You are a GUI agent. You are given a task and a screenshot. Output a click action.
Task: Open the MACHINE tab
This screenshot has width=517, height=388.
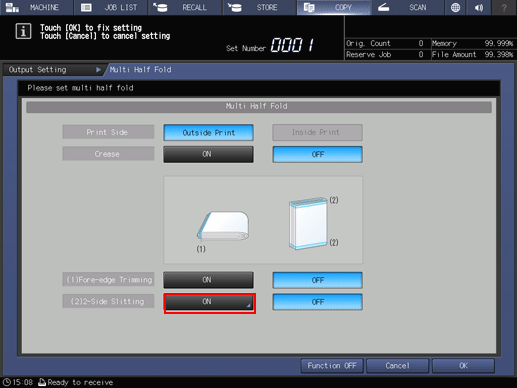(36, 7)
